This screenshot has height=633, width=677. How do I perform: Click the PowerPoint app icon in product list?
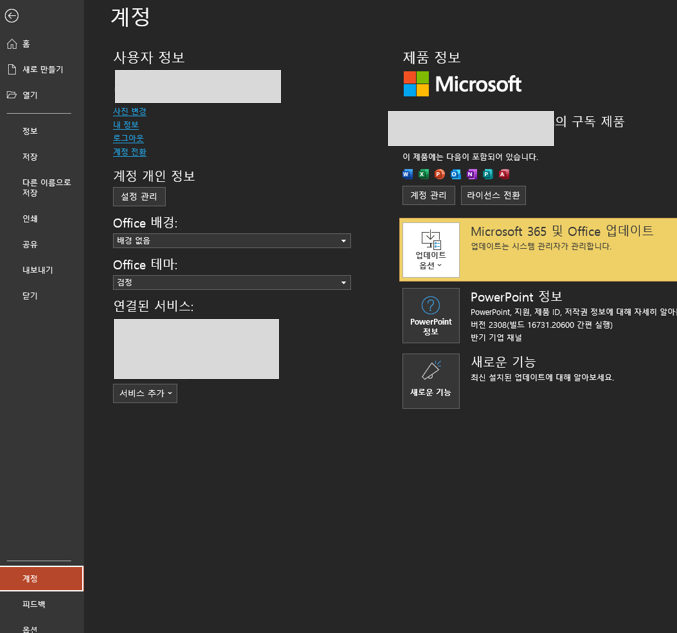tap(440, 174)
